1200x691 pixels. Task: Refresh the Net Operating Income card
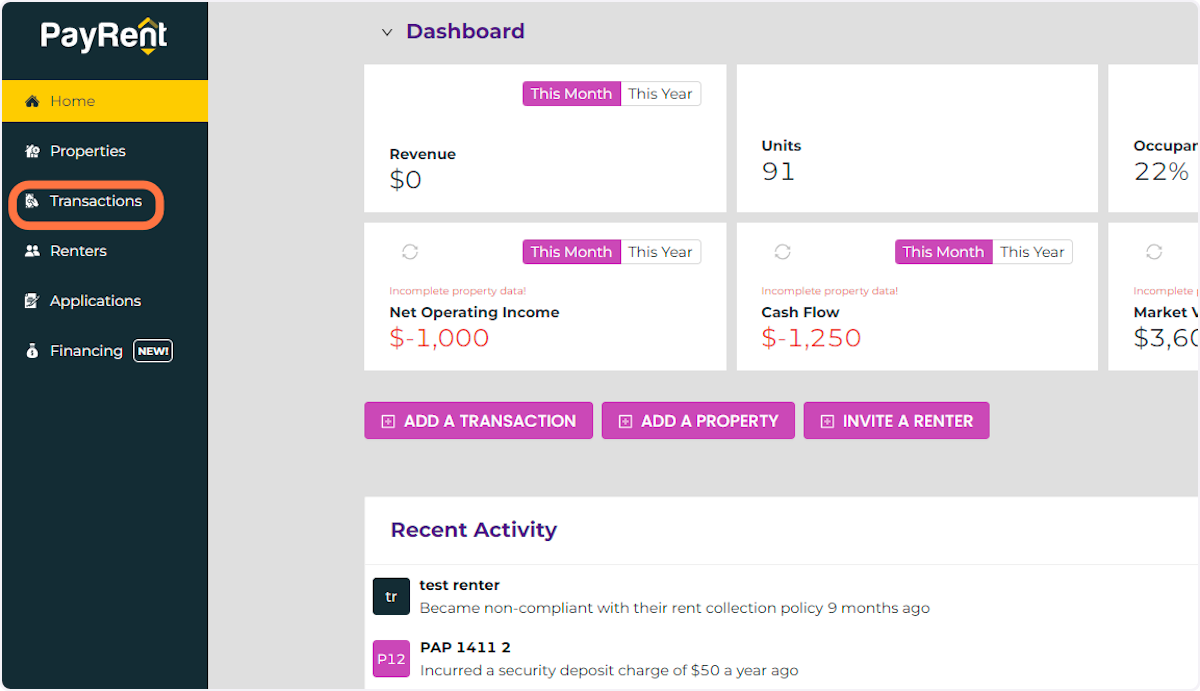[411, 252]
